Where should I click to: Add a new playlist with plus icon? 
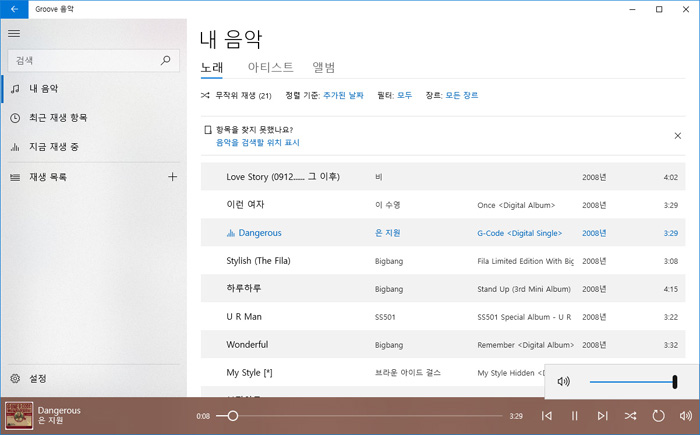click(172, 177)
